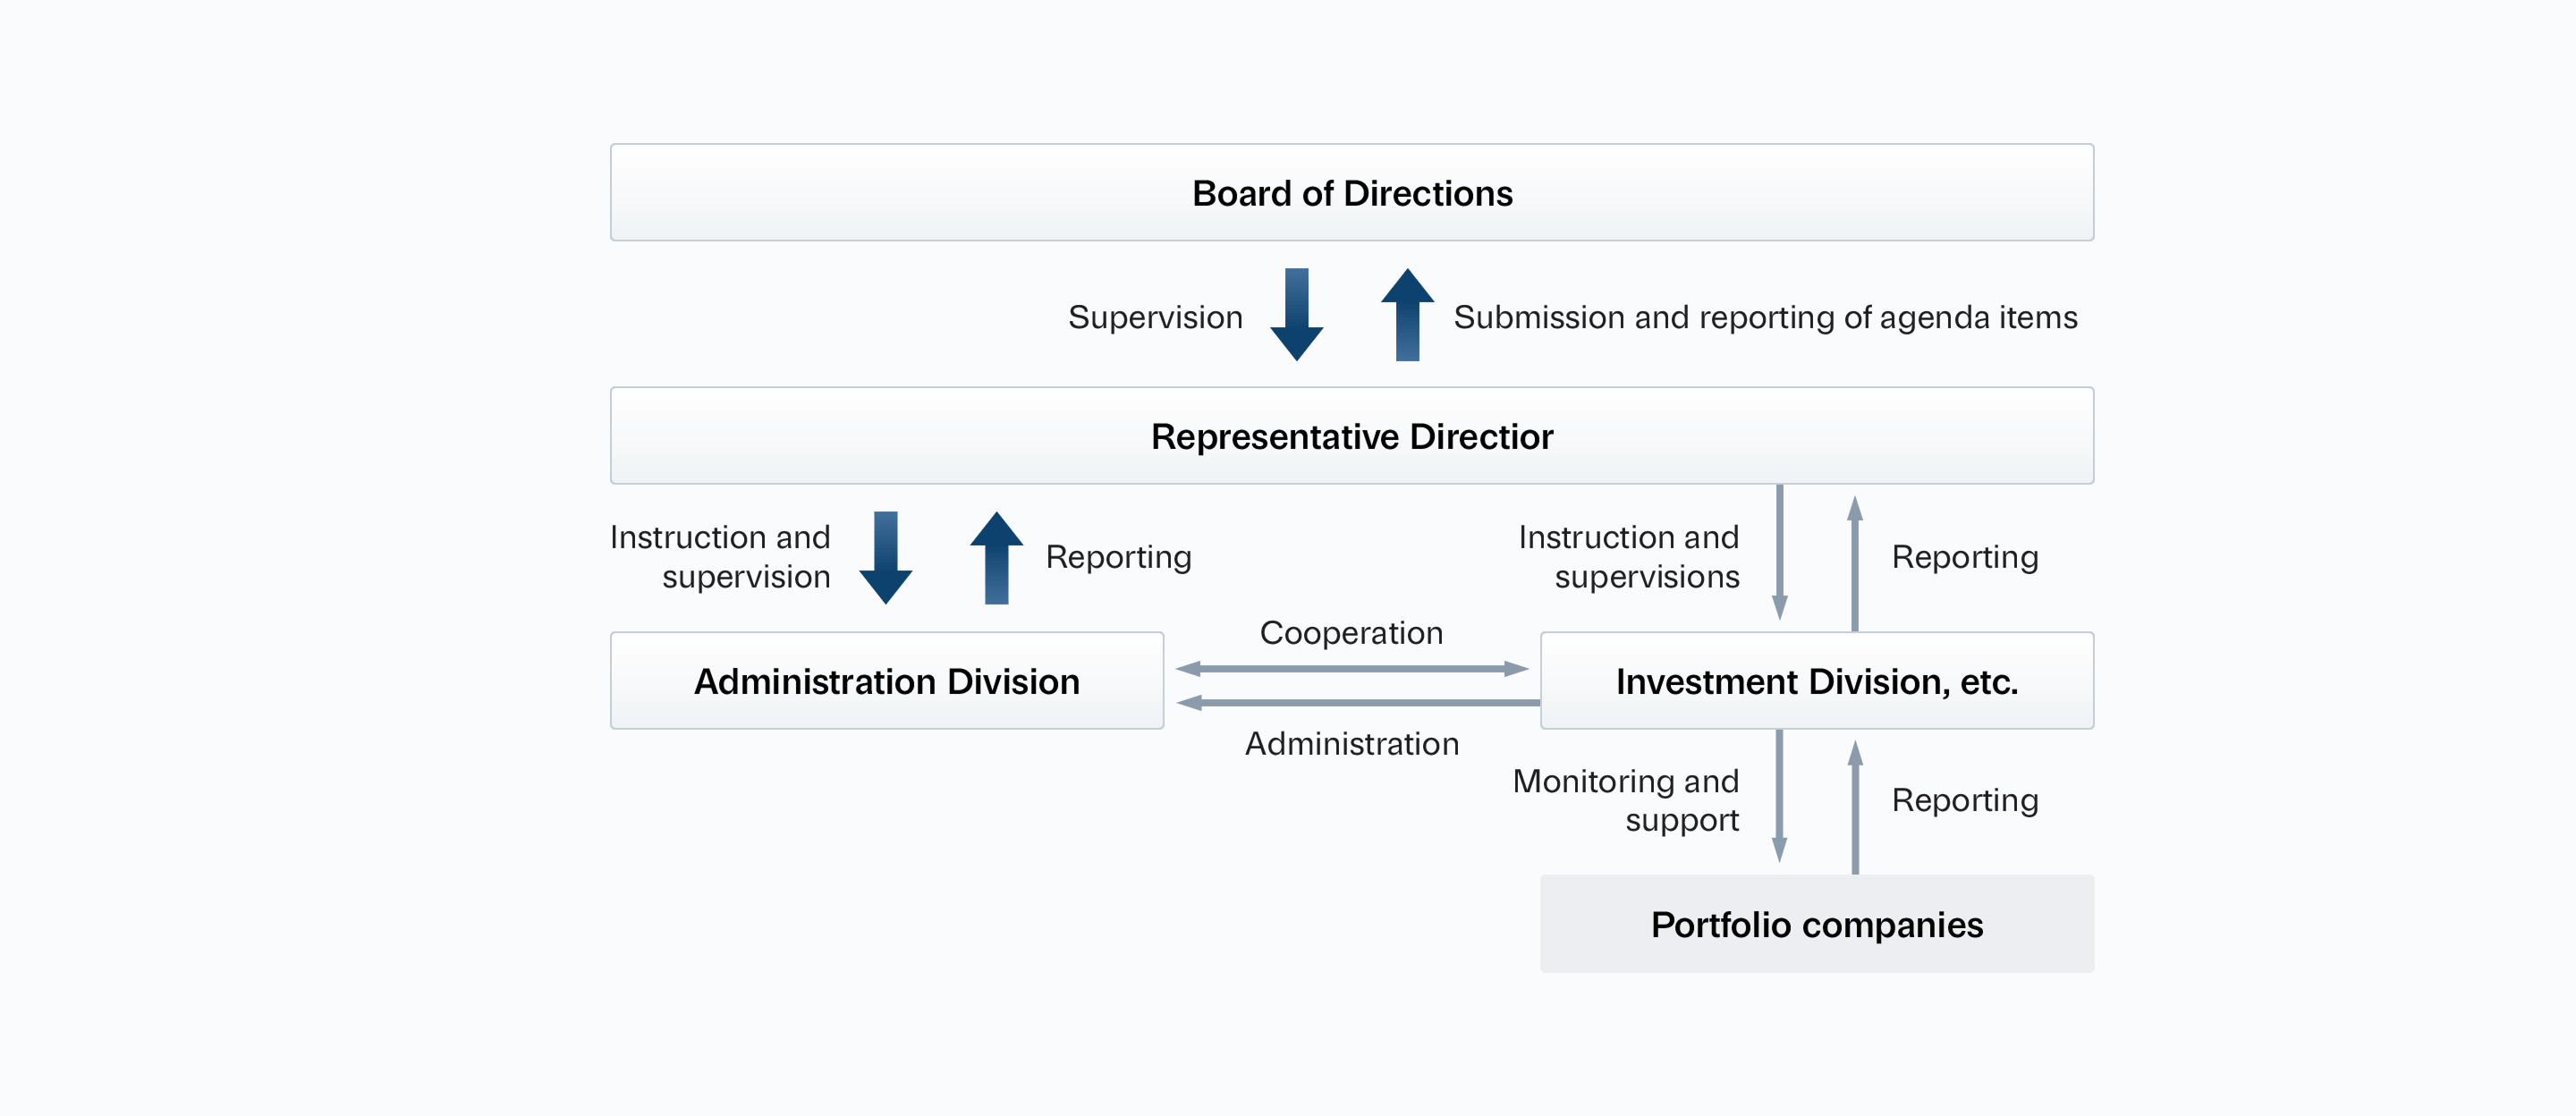Click the Administration Division box
This screenshot has height=1116, width=2576.
887,681
